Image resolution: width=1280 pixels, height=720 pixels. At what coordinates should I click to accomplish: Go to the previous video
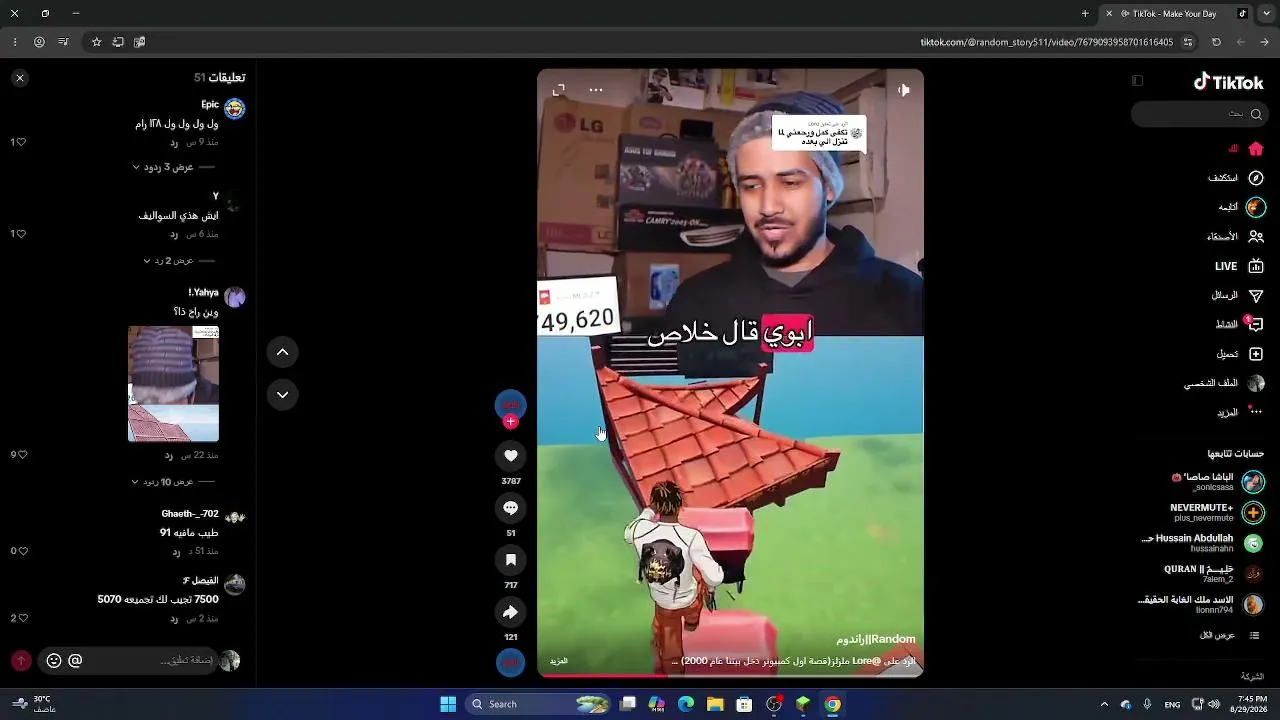[283, 352]
